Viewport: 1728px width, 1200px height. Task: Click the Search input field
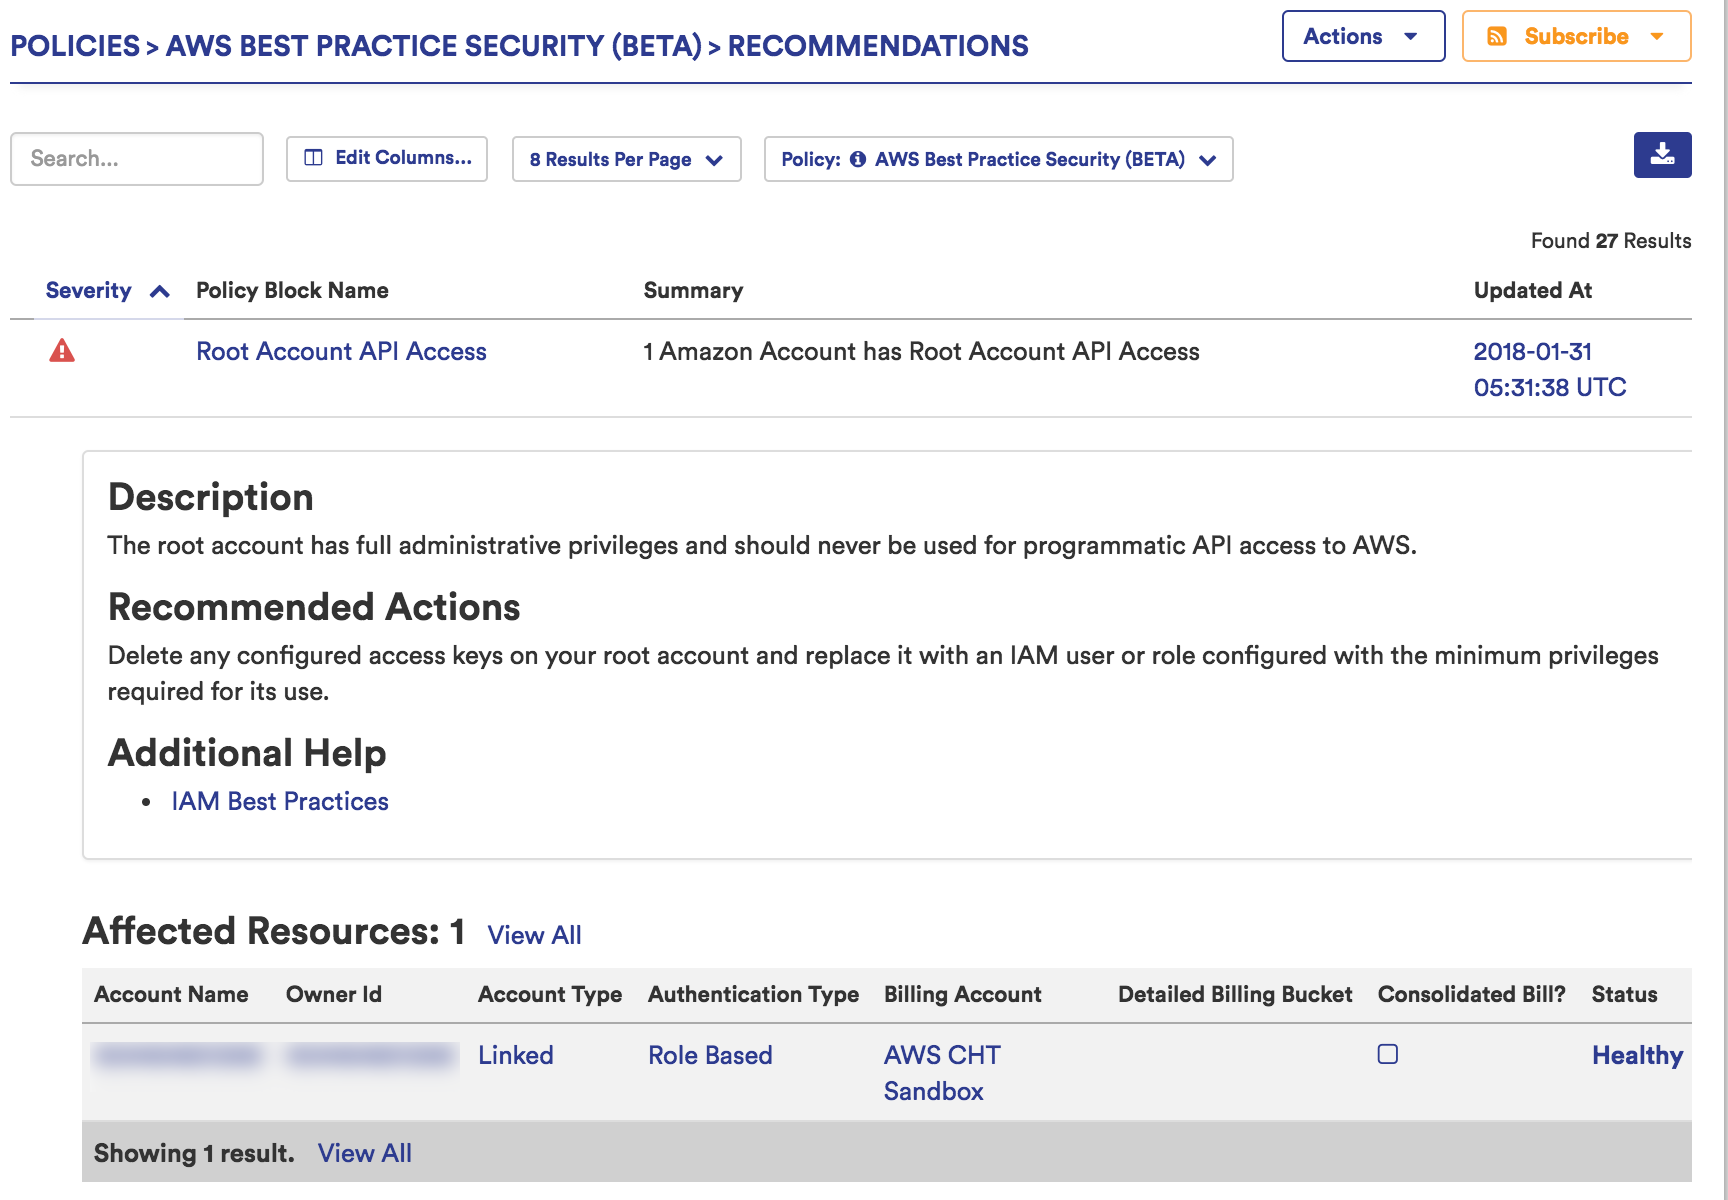[137, 158]
